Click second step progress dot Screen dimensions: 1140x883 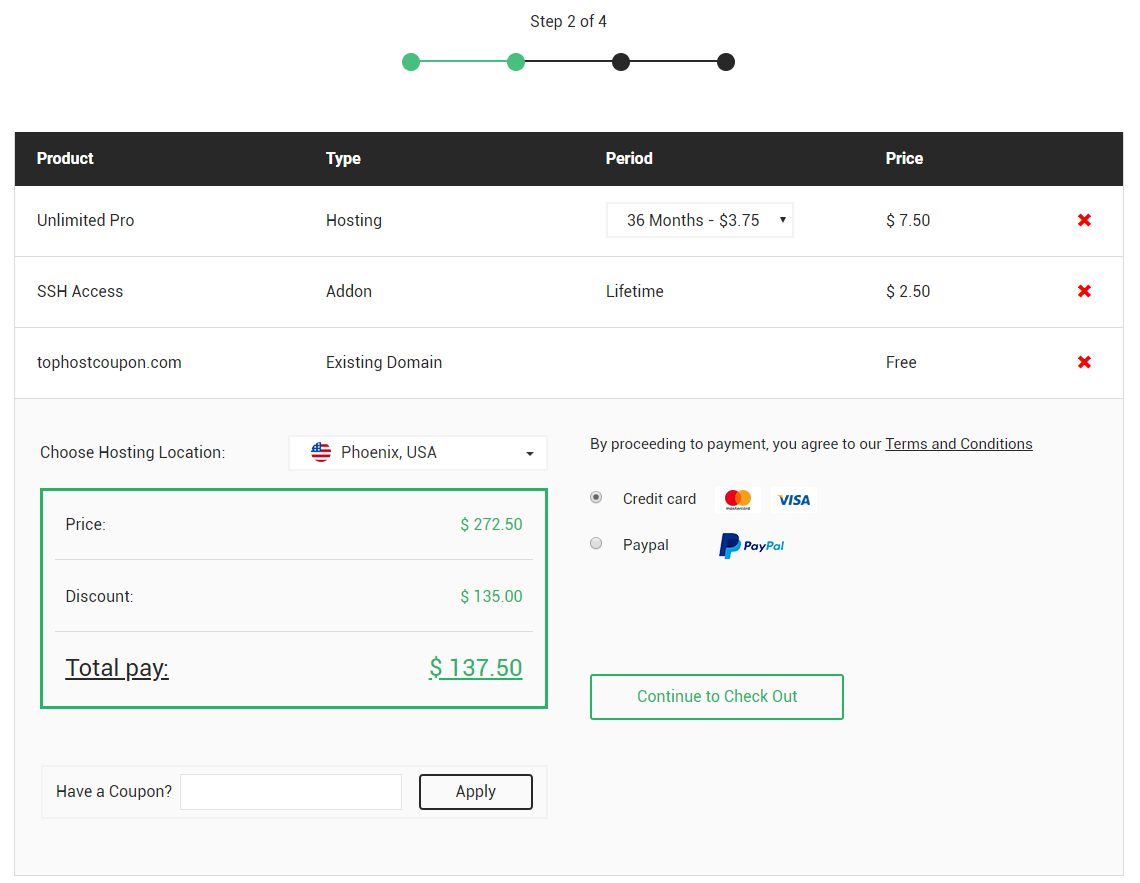pyautogui.click(x=516, y=62)
